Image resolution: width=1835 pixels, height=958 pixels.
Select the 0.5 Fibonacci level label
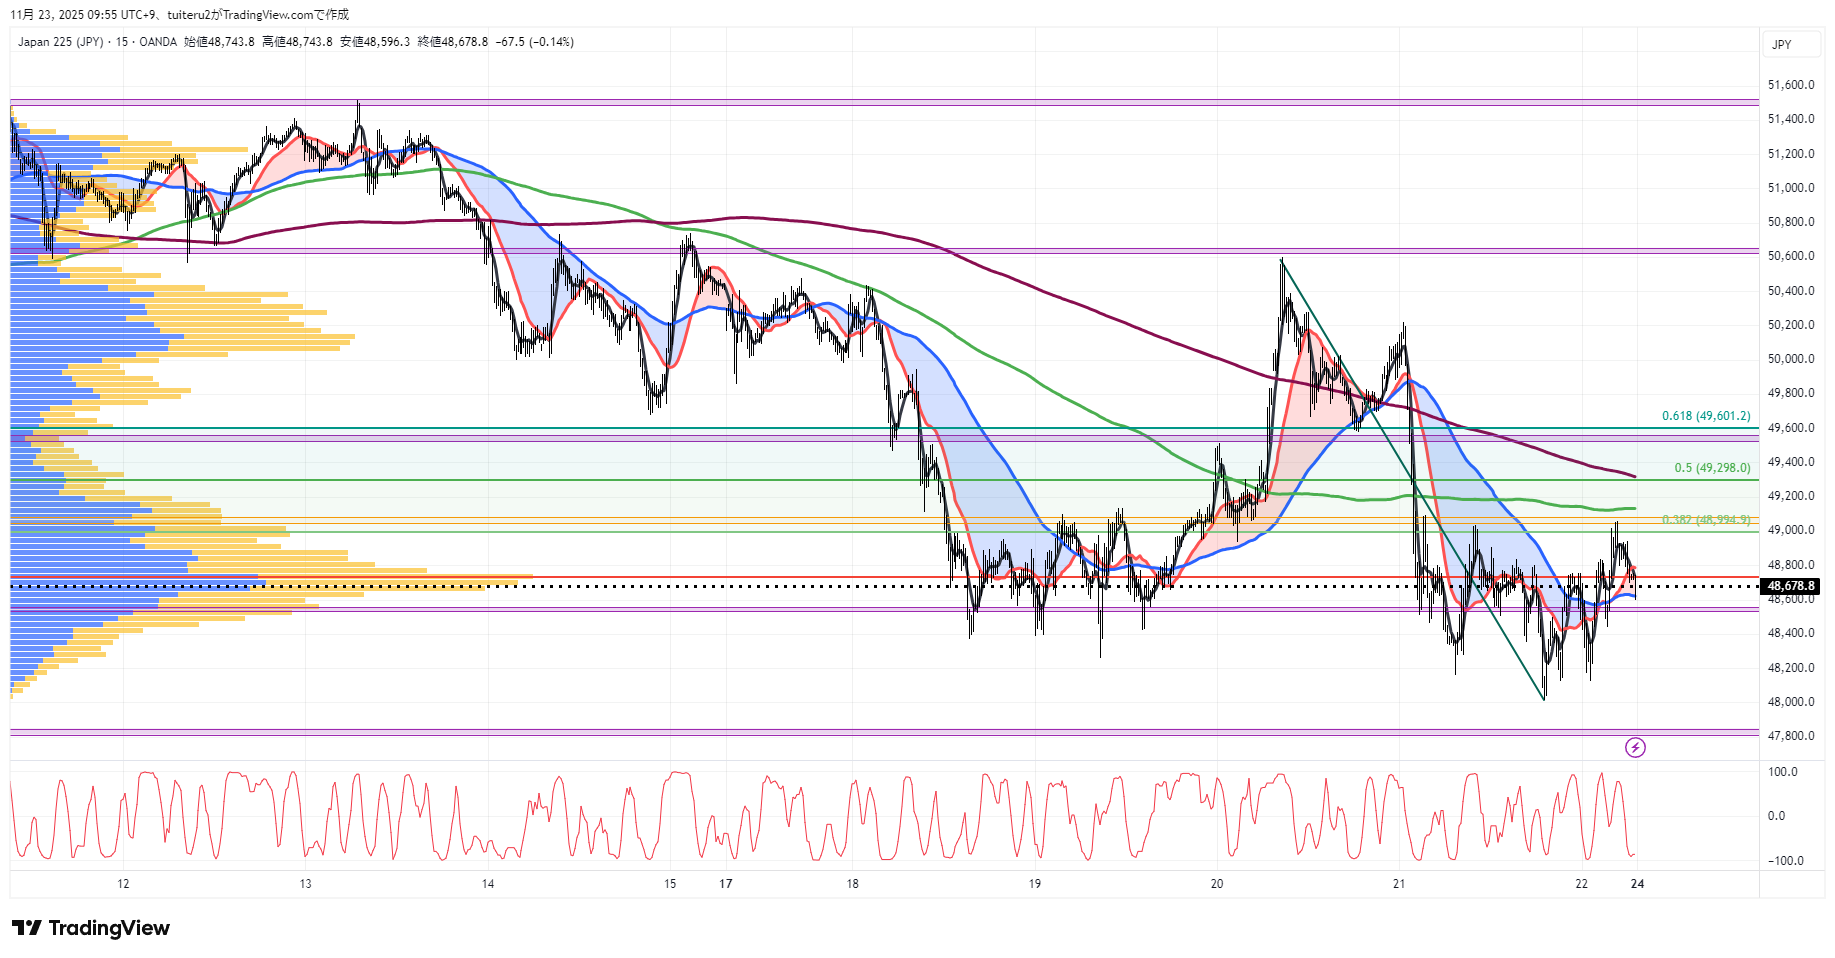tap(1712, 468)
